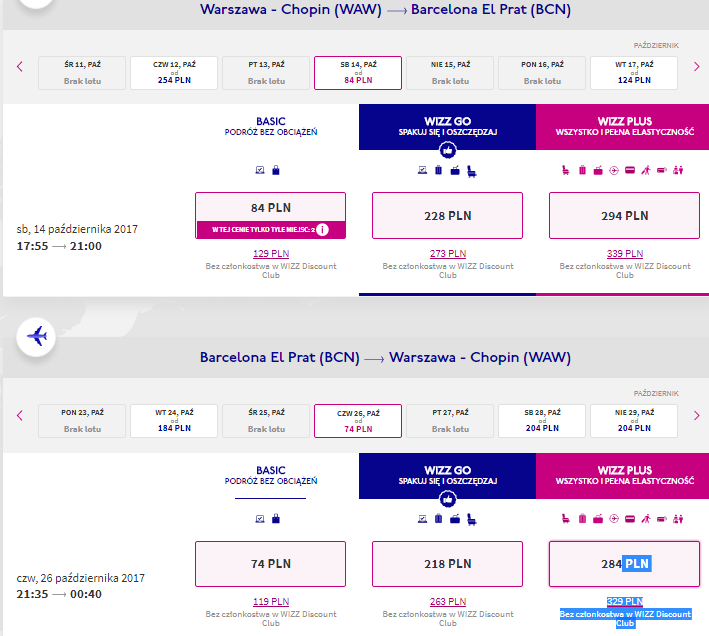This screenshot has width=709, height=636.
Task: Choose outbound WIZZ GO fare, 228 PLN
Action: pyautogui.click(x=447, y=216)
